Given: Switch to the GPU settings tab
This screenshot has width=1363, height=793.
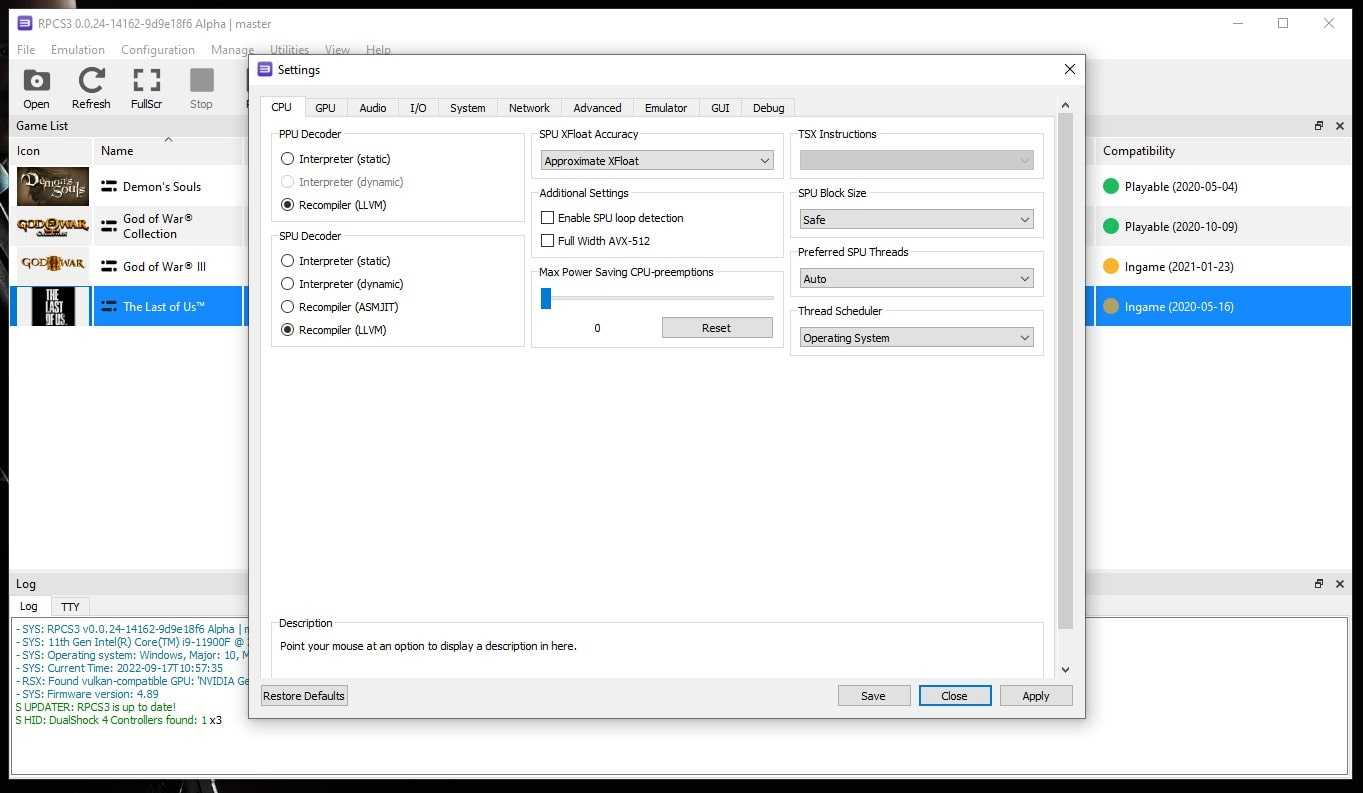Looking at the screenshot, I should coord(325,108).
